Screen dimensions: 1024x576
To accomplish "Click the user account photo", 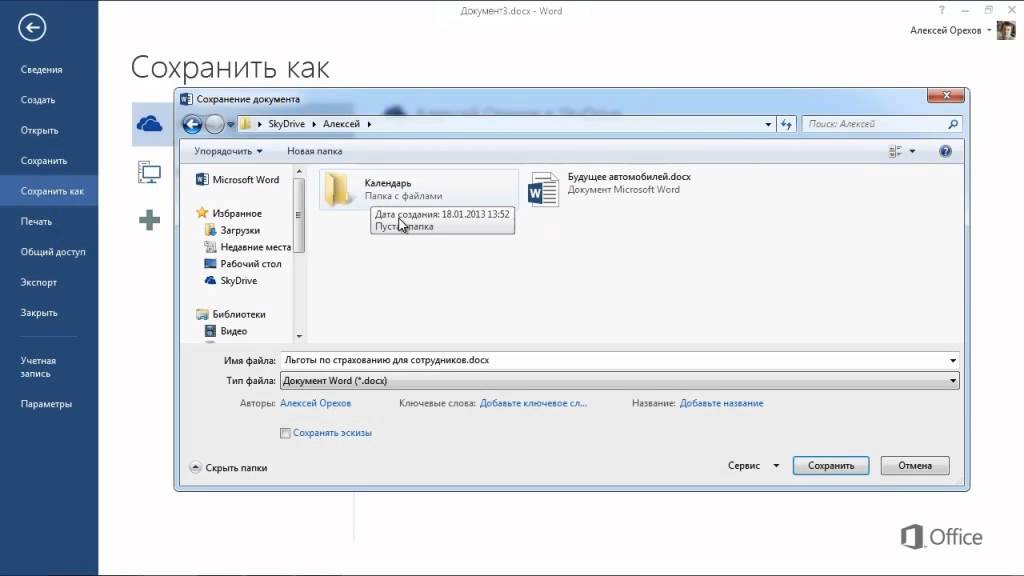I will point(1006,30).
